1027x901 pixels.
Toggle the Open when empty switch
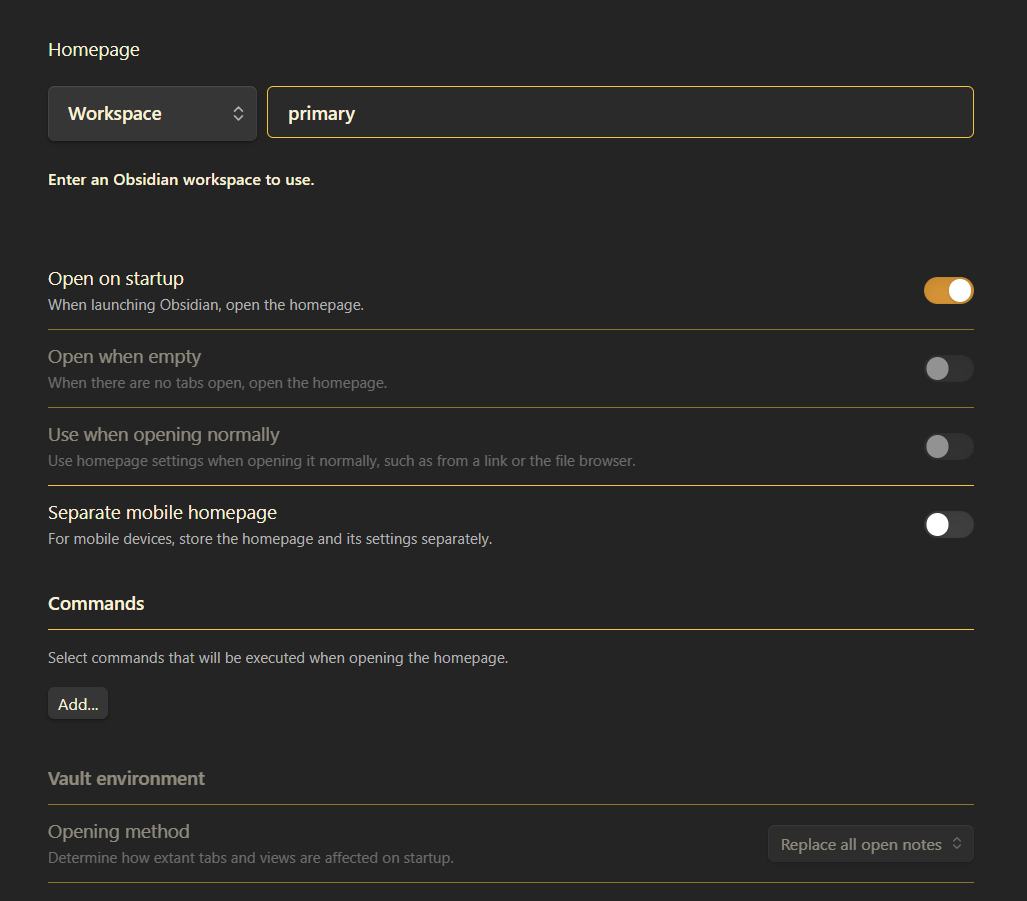point(948,369)
